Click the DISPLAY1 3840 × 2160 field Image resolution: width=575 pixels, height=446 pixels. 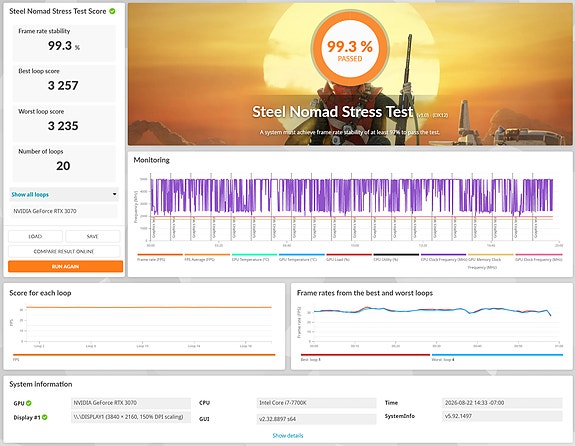point(131,417)
